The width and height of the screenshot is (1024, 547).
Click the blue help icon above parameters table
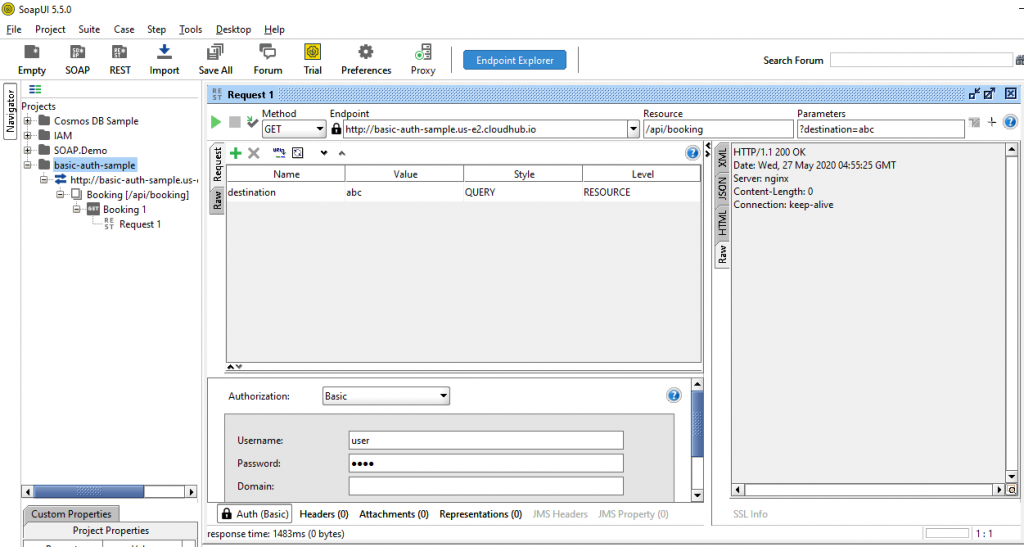click(x=692, y=153)
